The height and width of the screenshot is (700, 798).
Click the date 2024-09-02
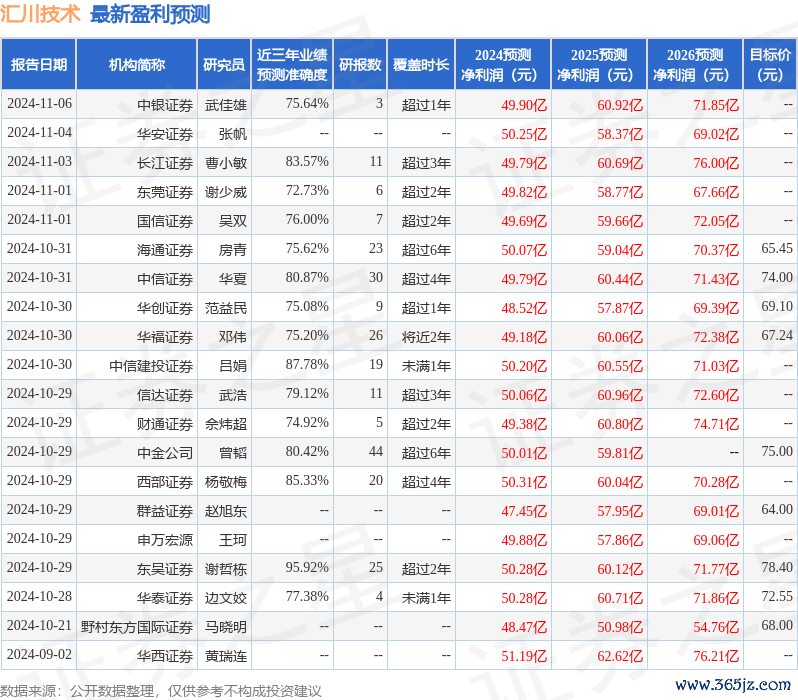tap(39, 654)
